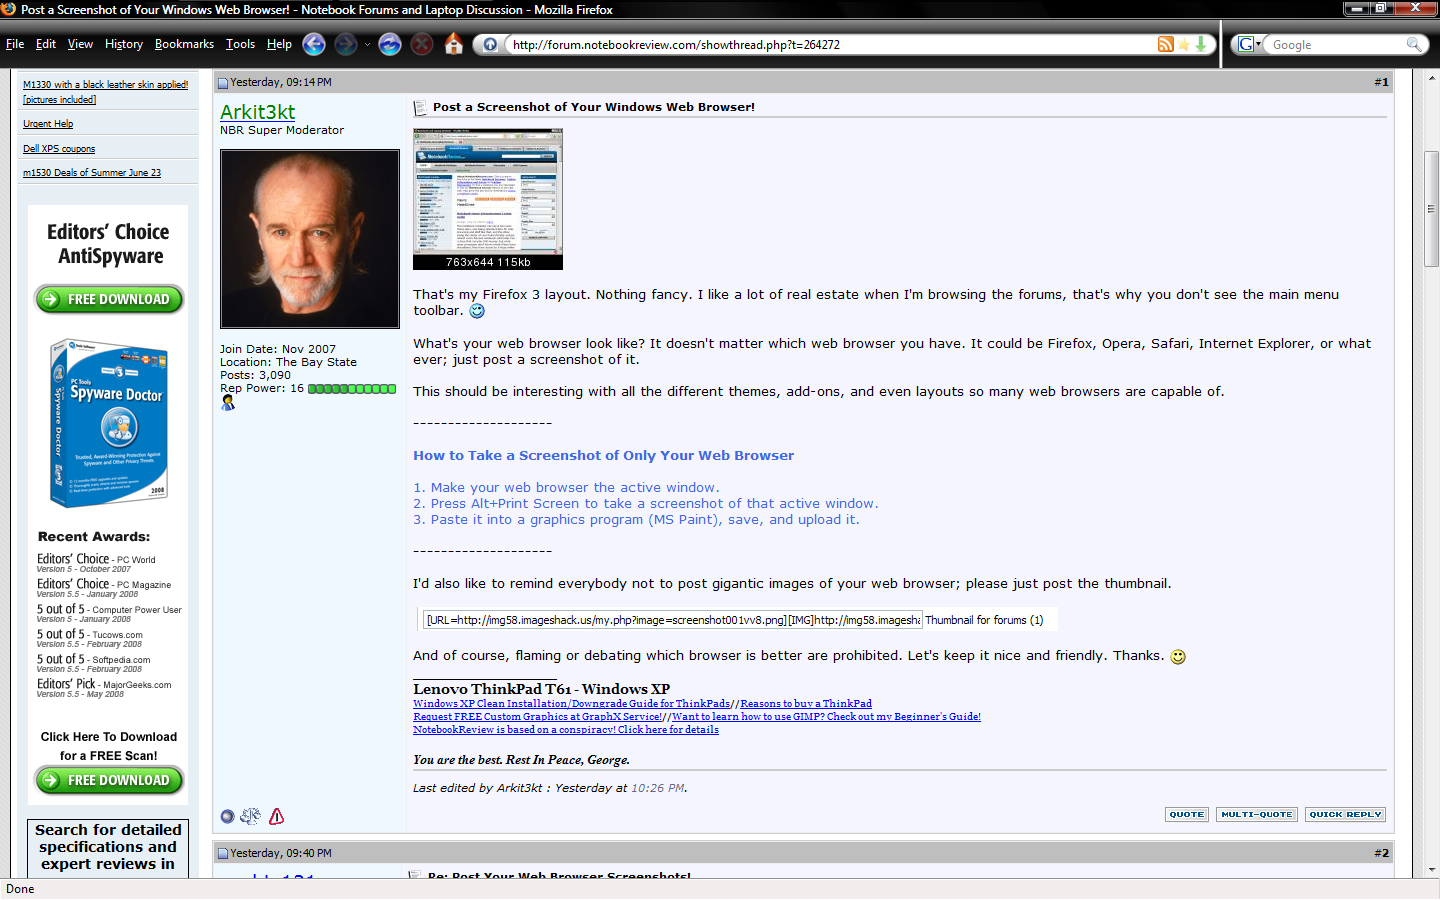Click the post icon next to thread title
This screenshot has height=900, width=1440.
pos(420,107)
